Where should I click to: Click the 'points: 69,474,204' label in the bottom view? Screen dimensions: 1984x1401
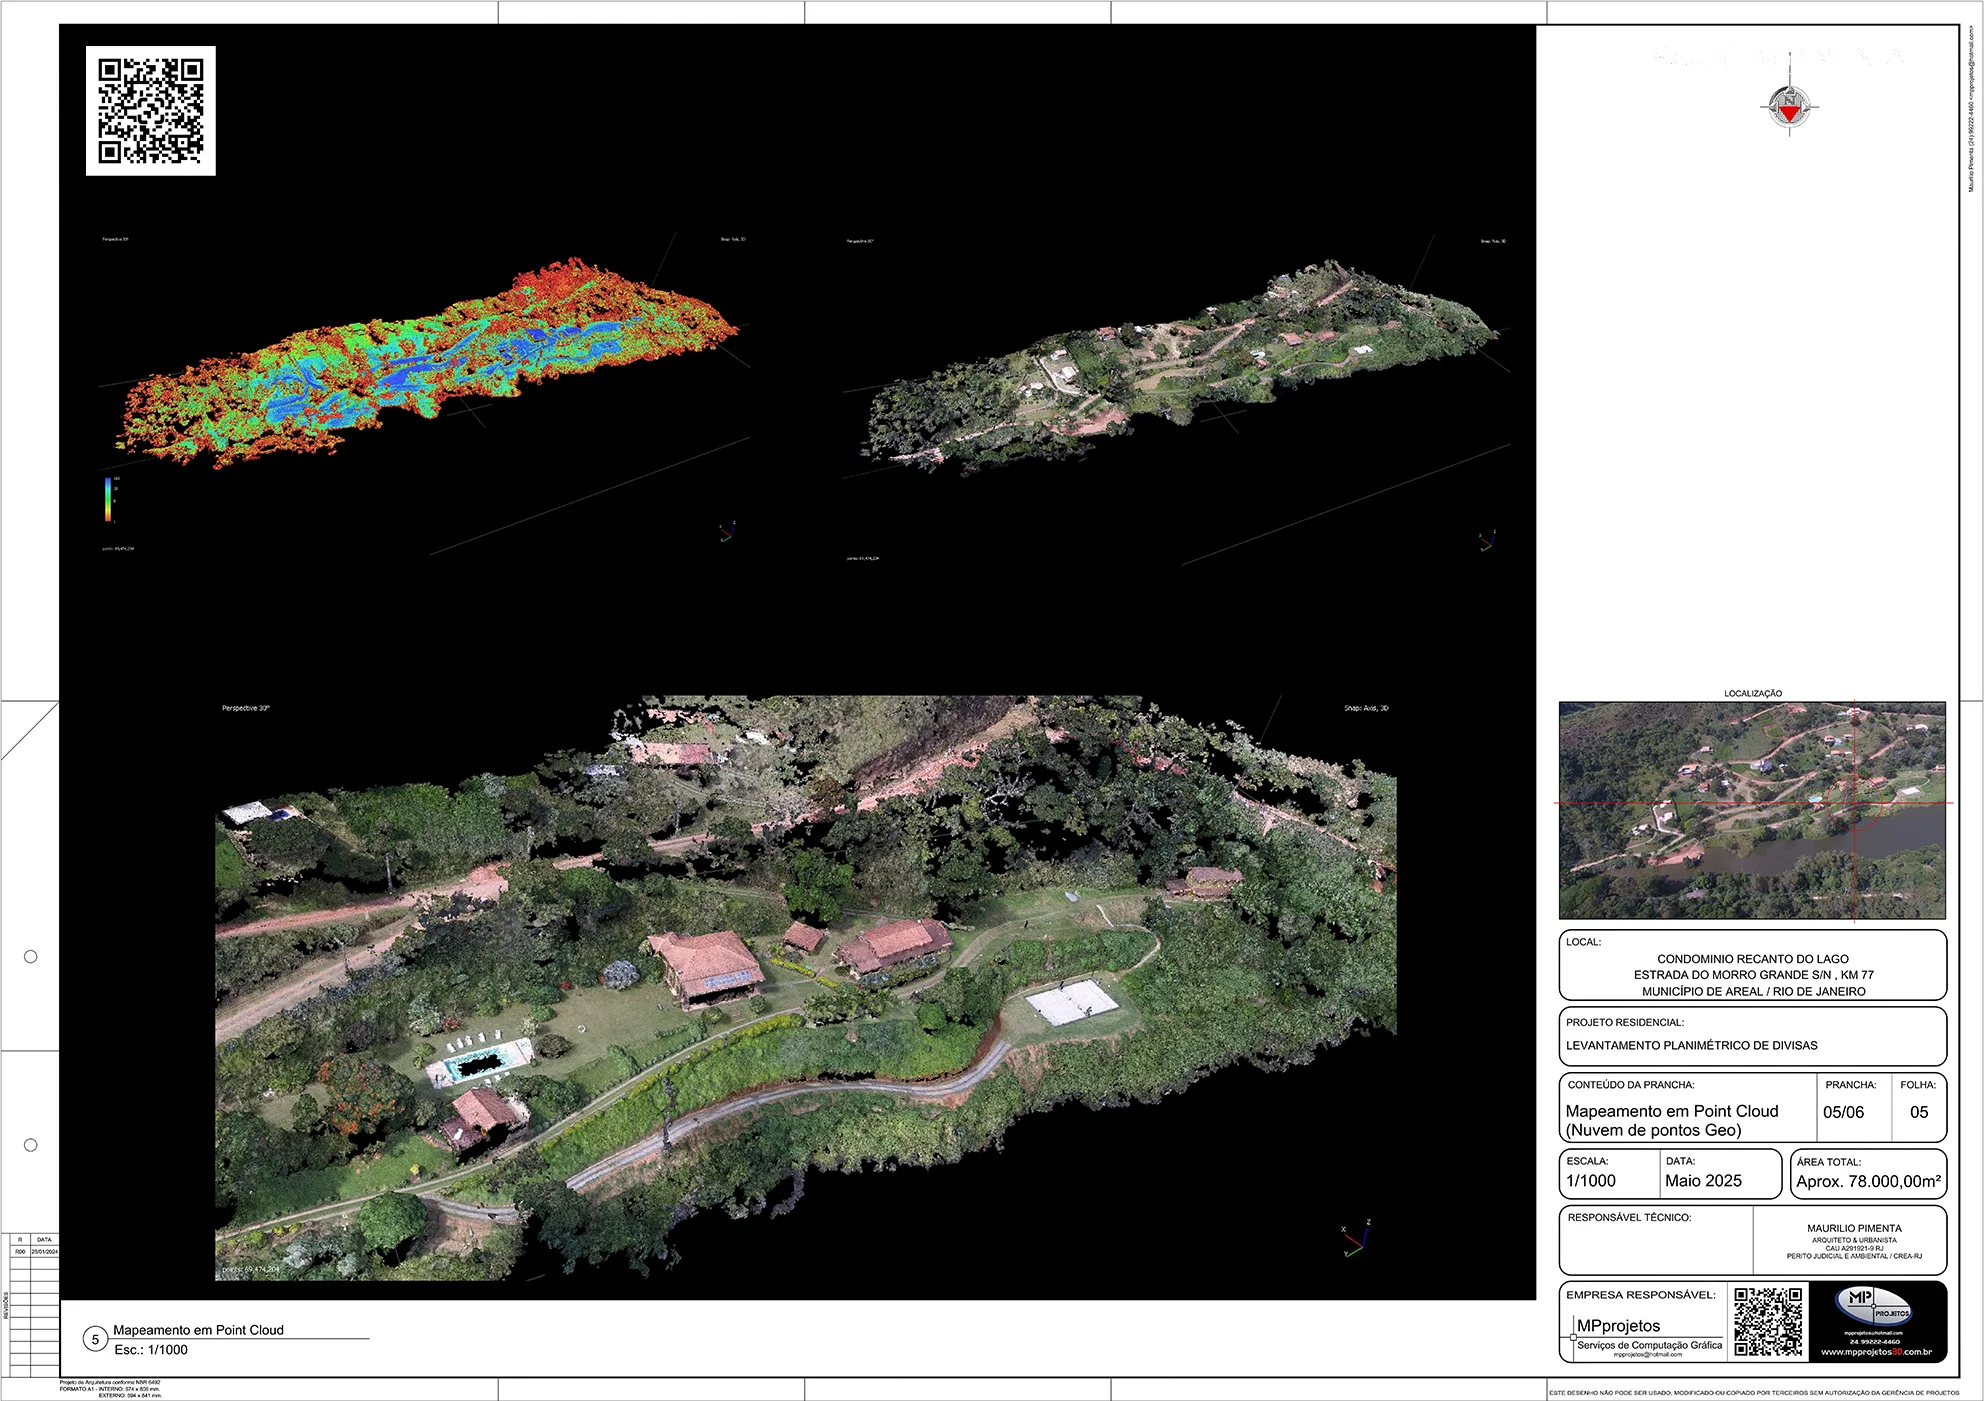click(251, 1270)
